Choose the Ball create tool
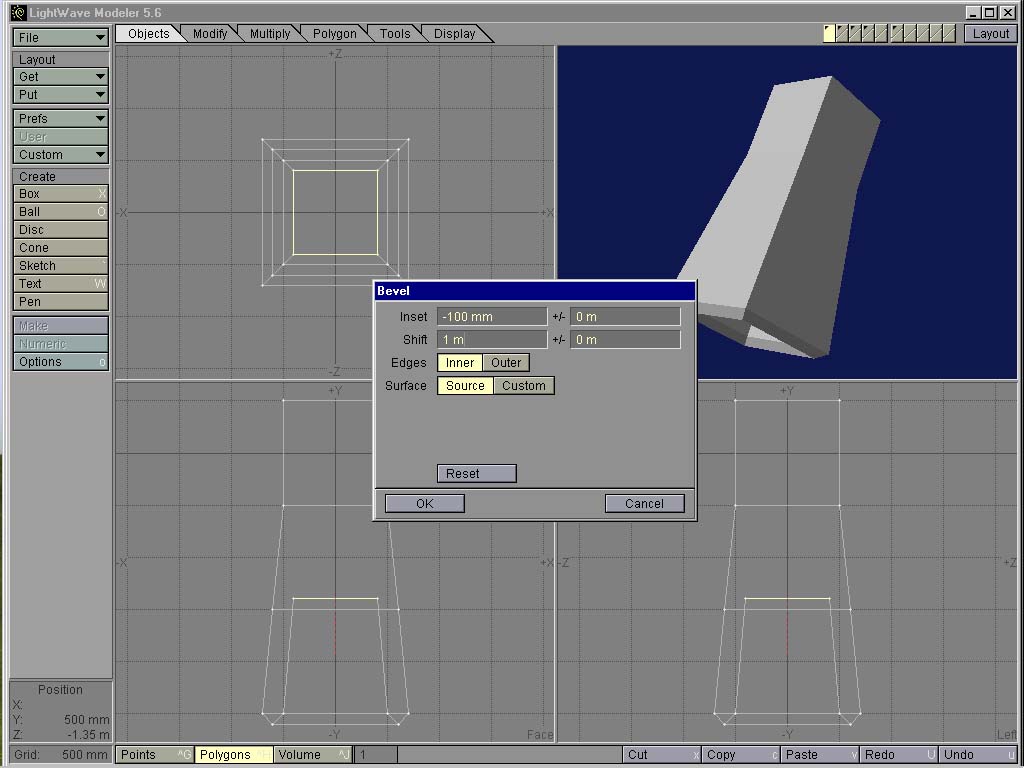 tap(60, 212)
